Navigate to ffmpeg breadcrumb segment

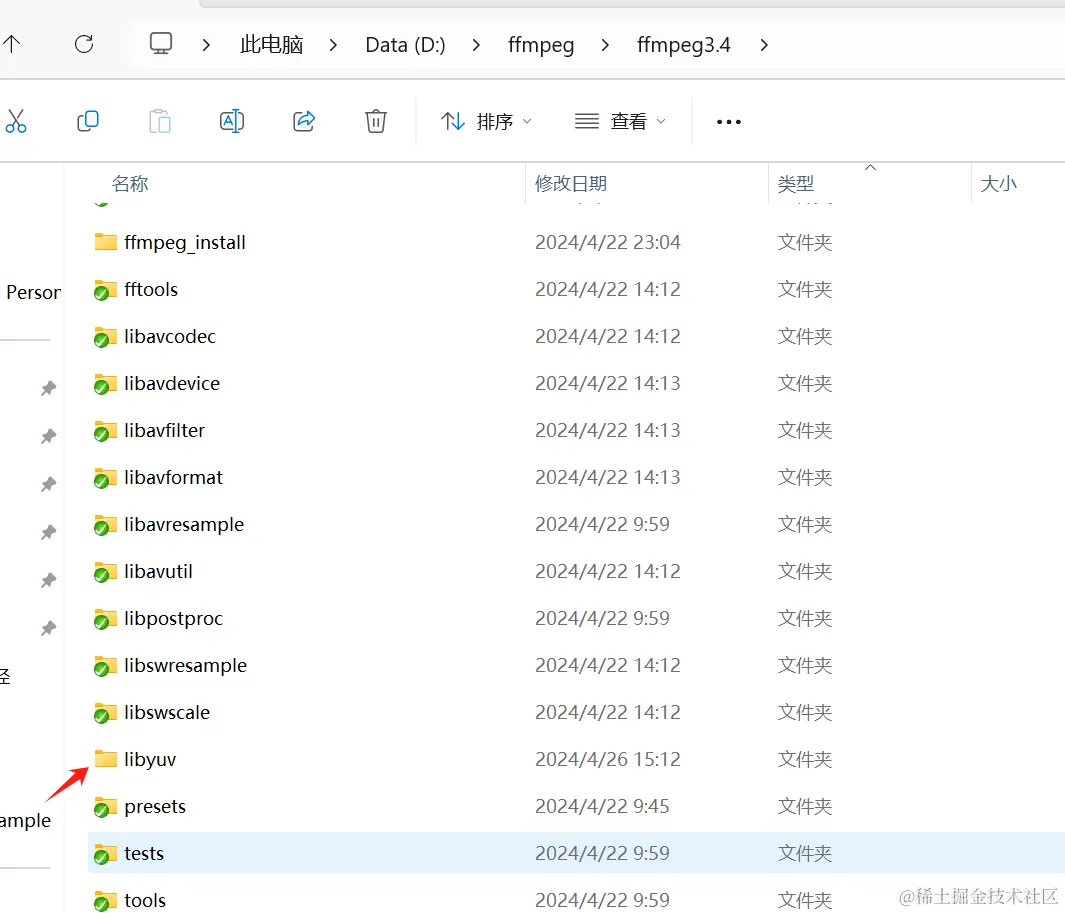tap(541, 45)
